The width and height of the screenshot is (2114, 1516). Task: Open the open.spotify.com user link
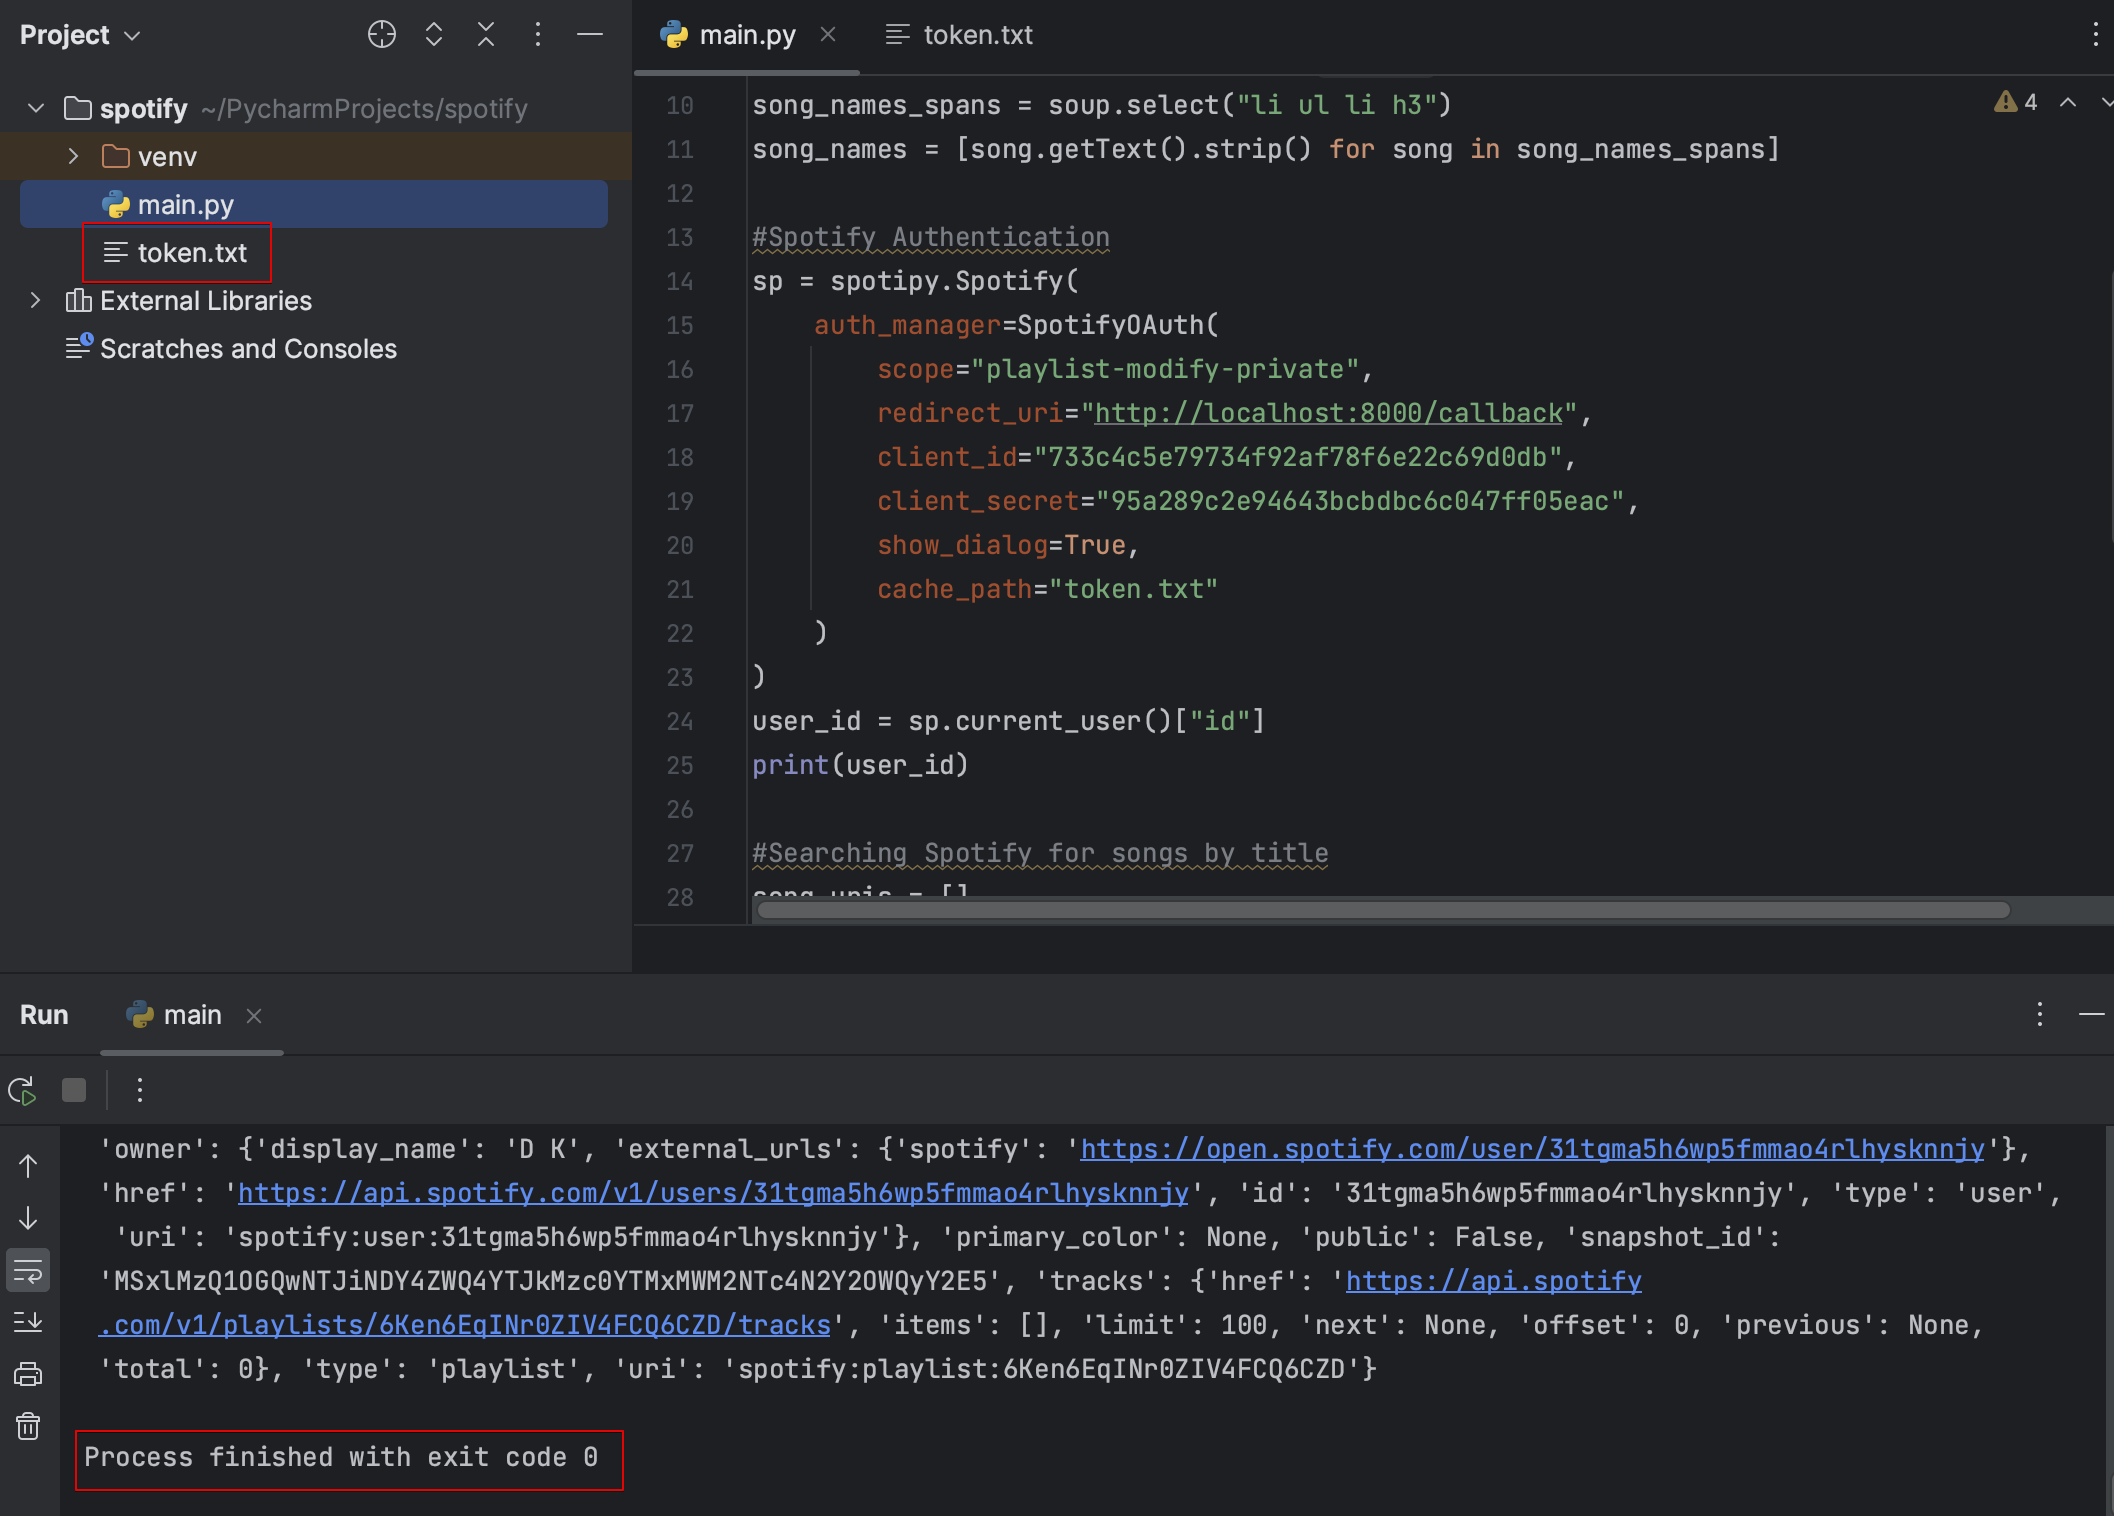pyautogui.click(x=1532, y=1149)
